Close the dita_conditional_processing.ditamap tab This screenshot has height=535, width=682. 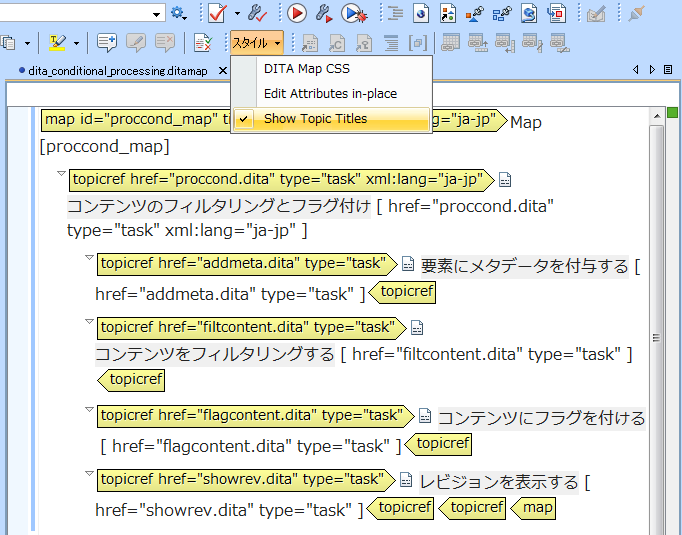pyautogui.click(x=223, y=70)
